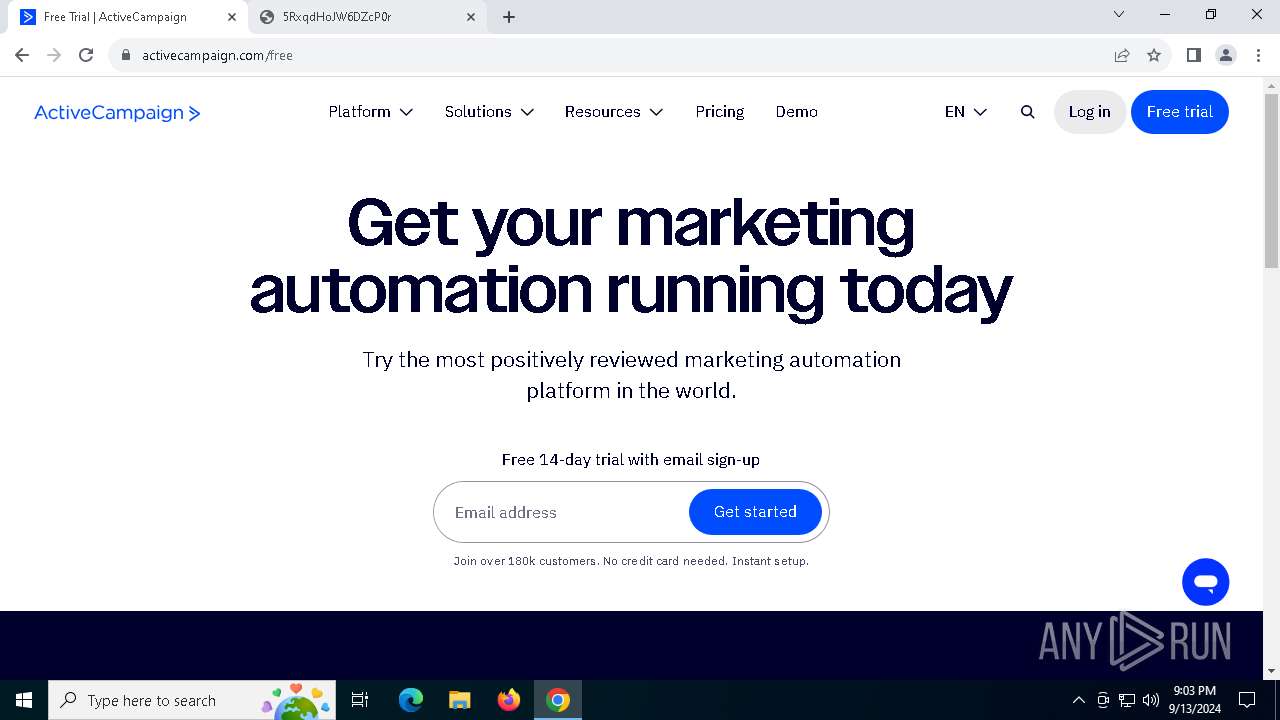Viewport: 1280px width, 720px height.
Task: Click the ActiveCampaign logo
Action: coord(117,113)
